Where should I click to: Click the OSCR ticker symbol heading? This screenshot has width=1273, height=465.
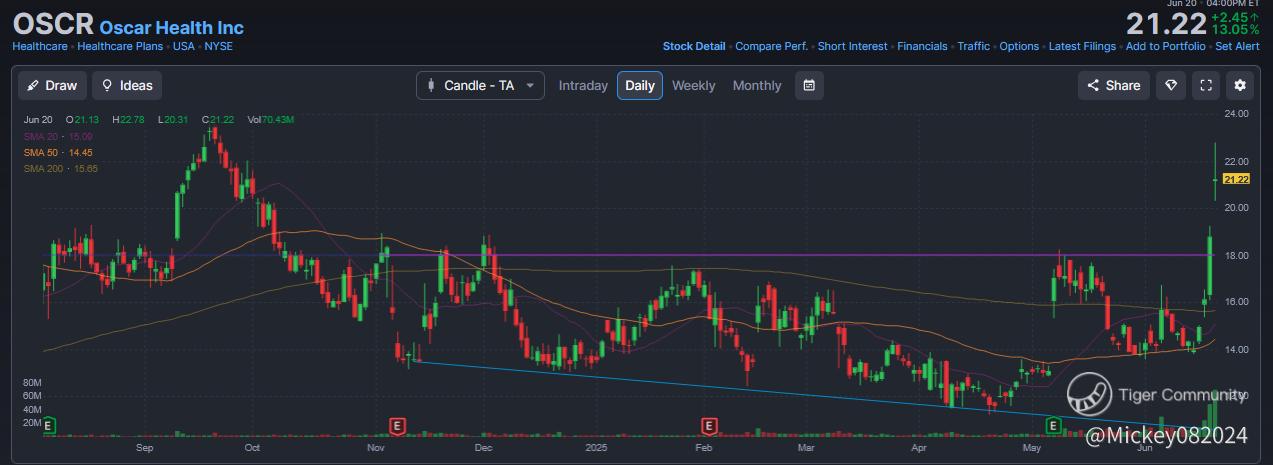[x=53, y=25]
